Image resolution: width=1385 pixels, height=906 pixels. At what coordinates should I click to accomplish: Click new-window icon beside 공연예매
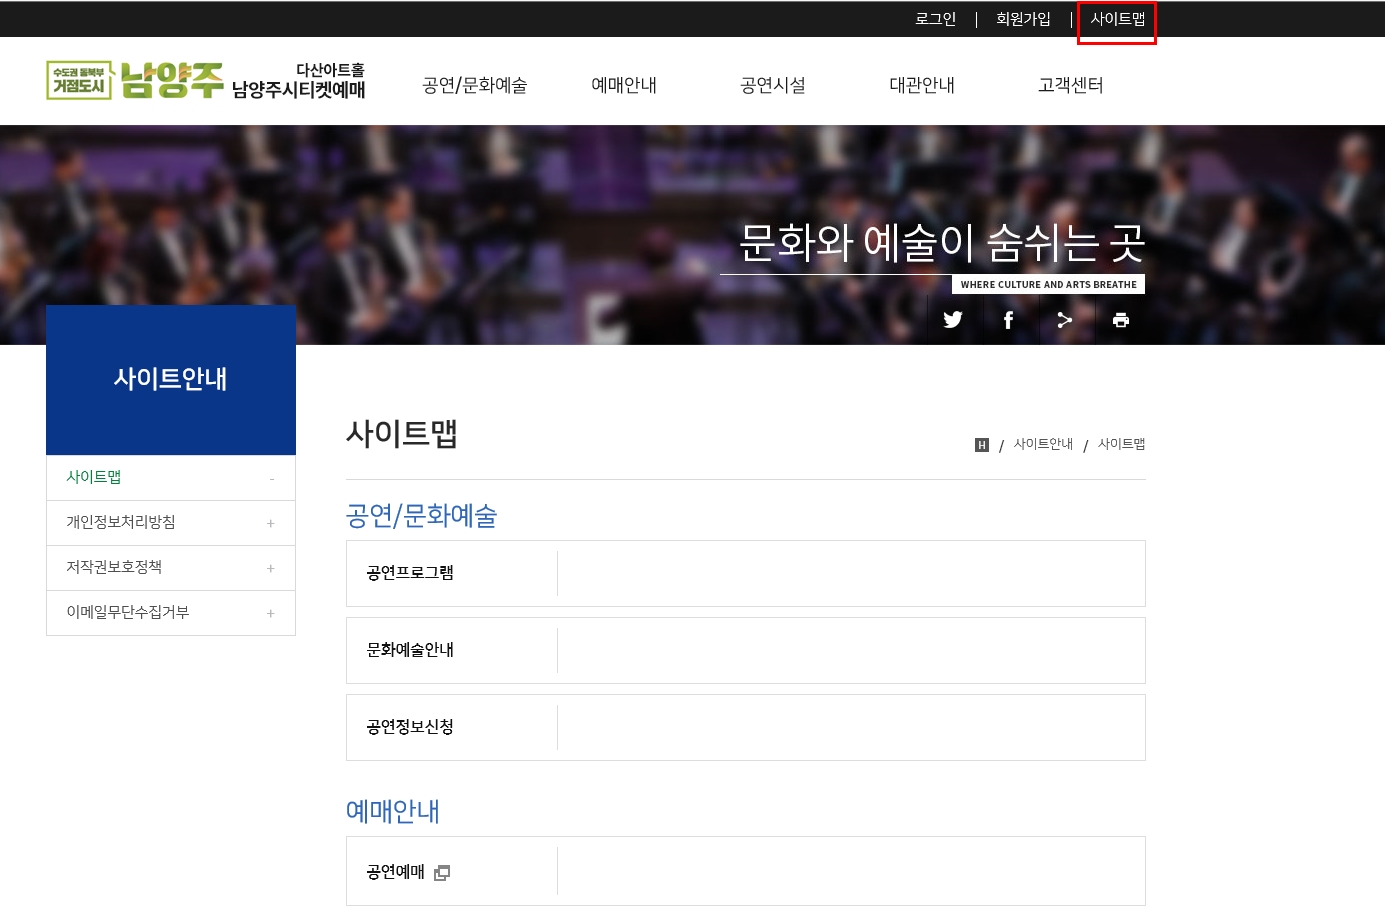point(442,872)
